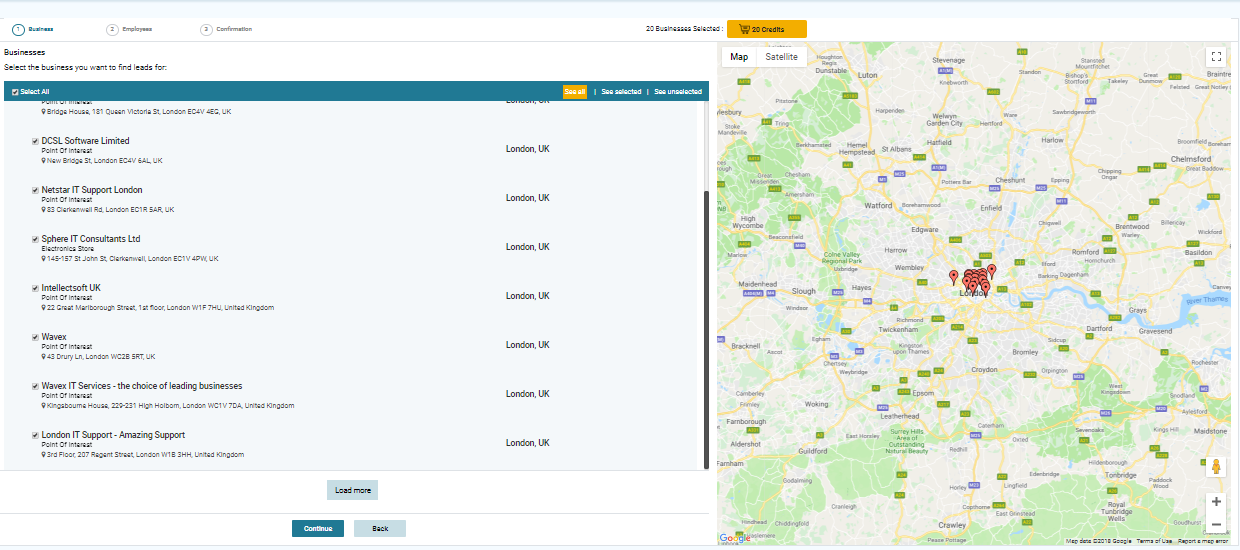Open the Terms of Use map link

(1154, 541)
